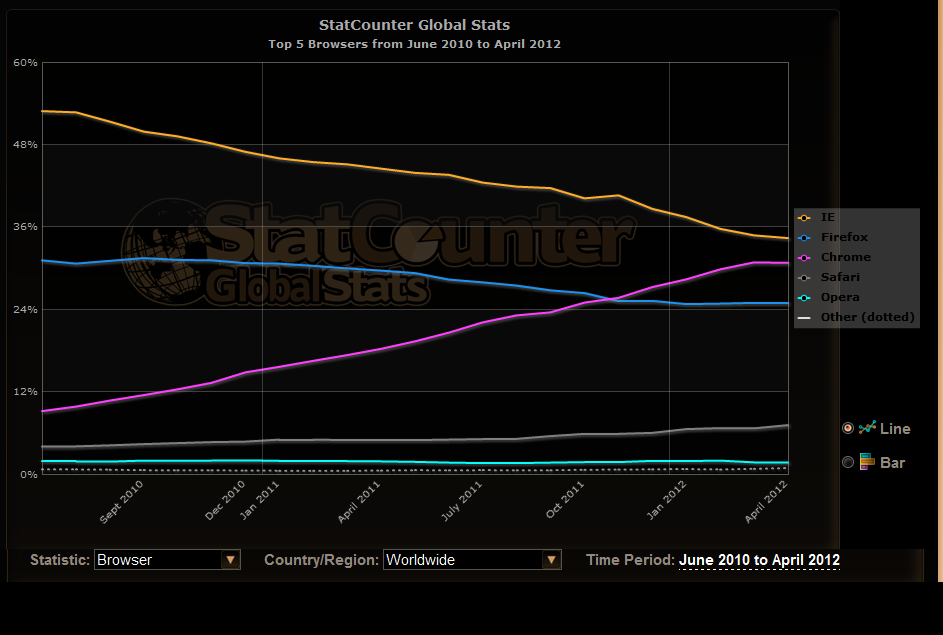Select the Bar chart radio button
The height and width of the screenshot is (635, 943).
coord(848,462)
